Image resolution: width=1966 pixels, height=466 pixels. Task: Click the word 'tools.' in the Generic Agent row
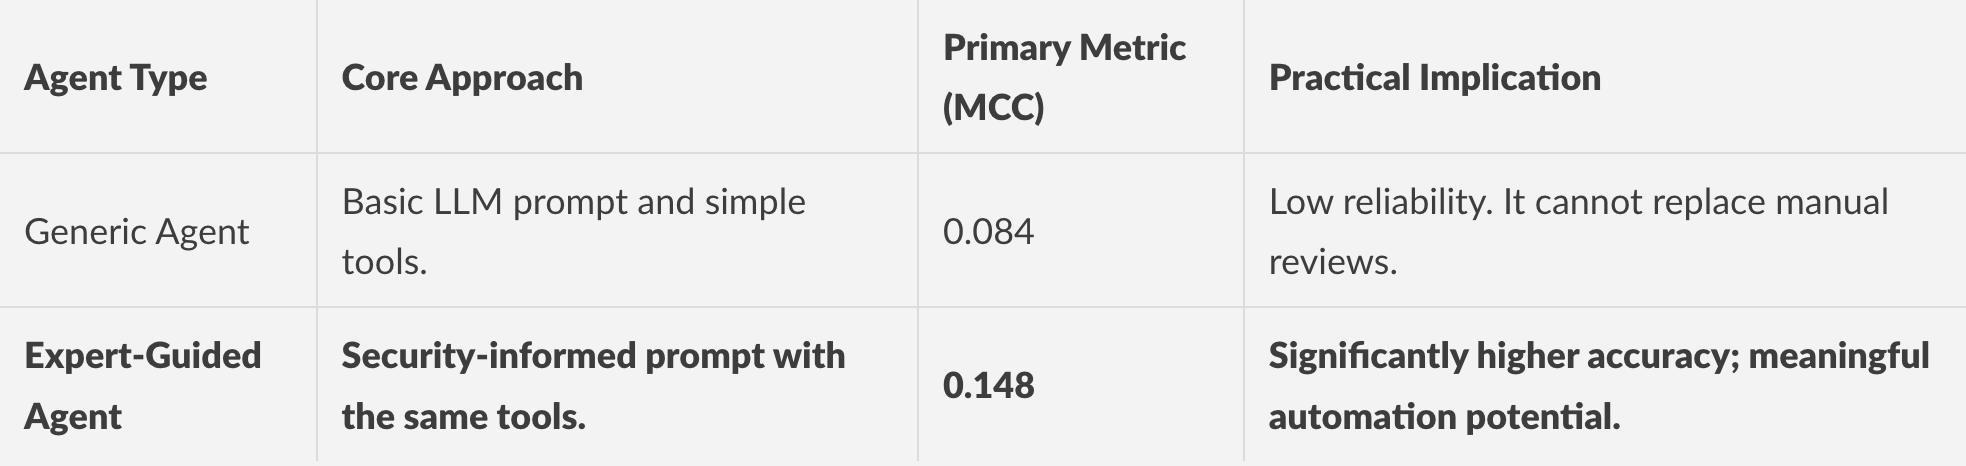384,262
